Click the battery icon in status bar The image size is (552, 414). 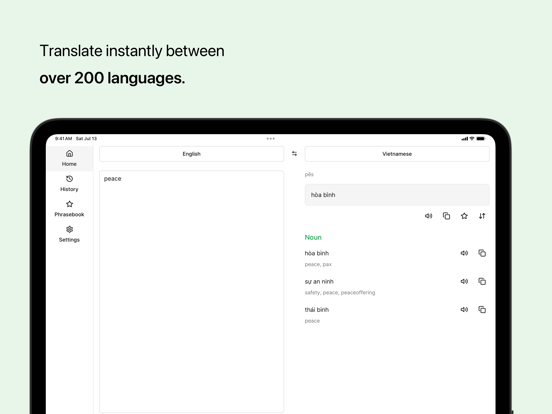[x=481, y=139]
